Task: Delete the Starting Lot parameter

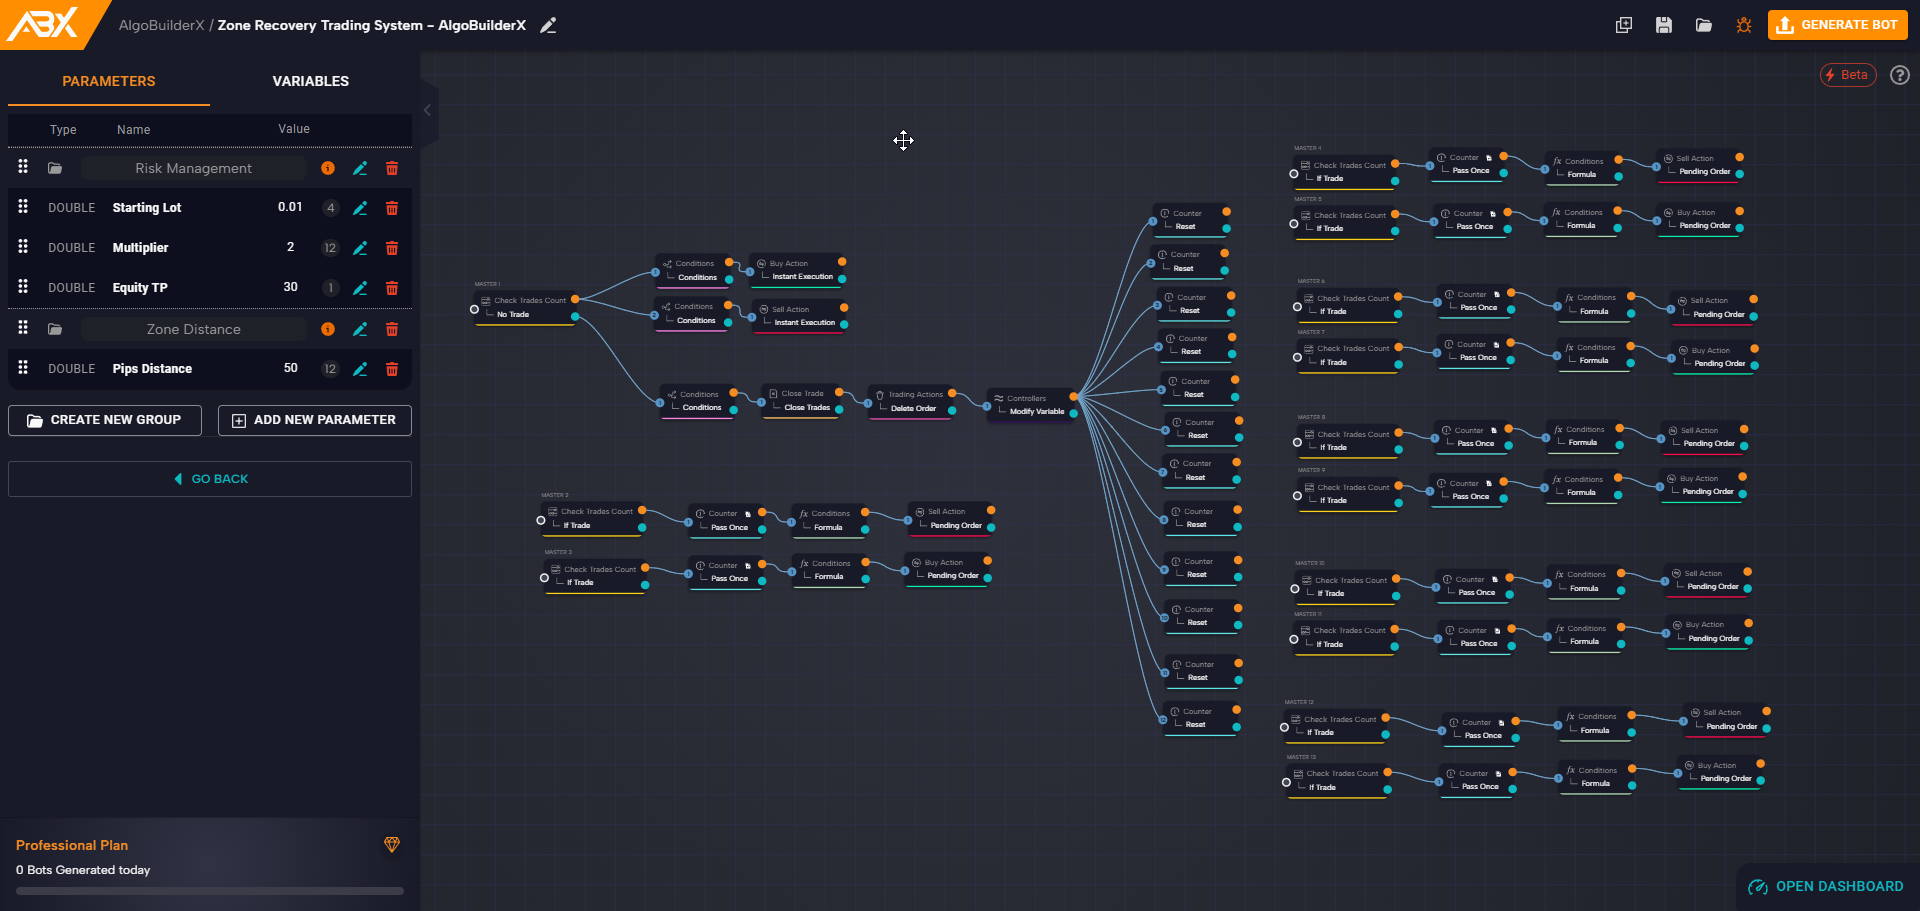Action: [x=392, y=208]
